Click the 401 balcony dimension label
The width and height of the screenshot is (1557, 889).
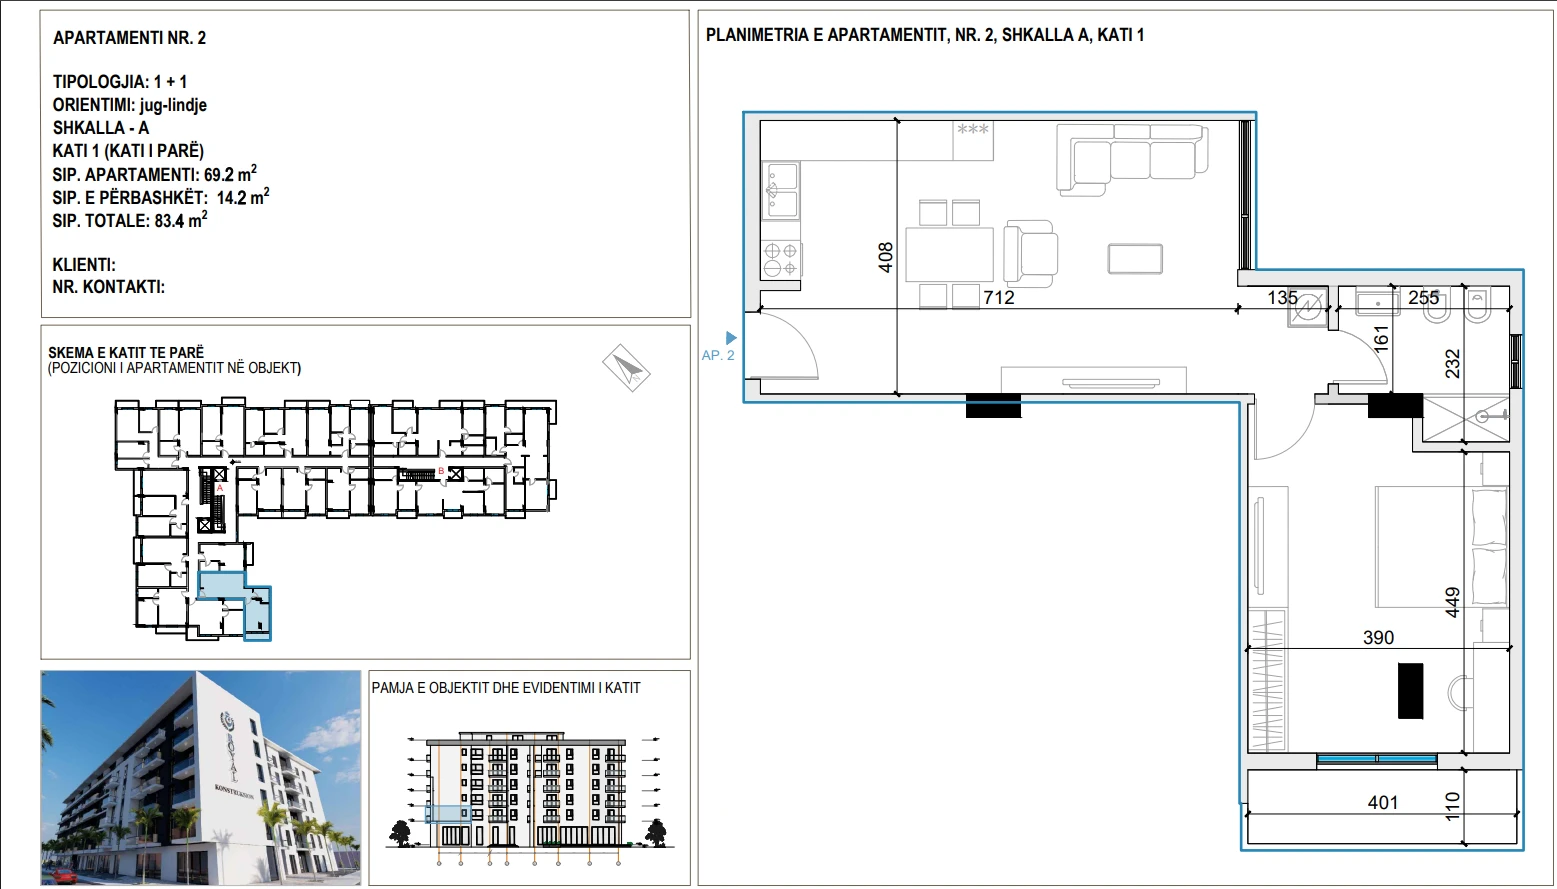1383,802
